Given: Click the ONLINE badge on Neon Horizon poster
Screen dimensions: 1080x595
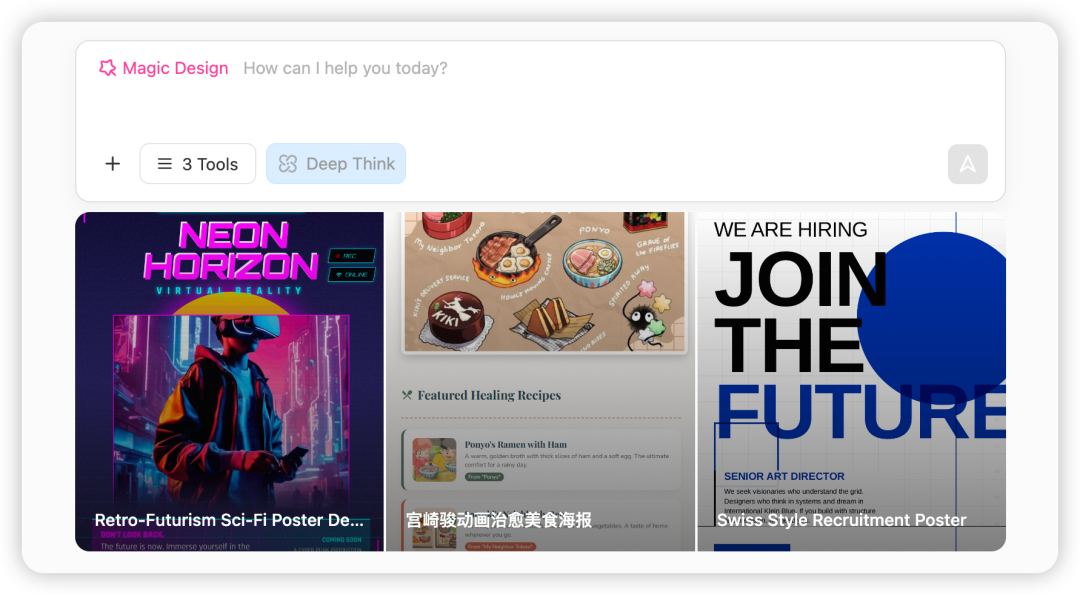Looking at the screenshot, I should pos(352,275).
